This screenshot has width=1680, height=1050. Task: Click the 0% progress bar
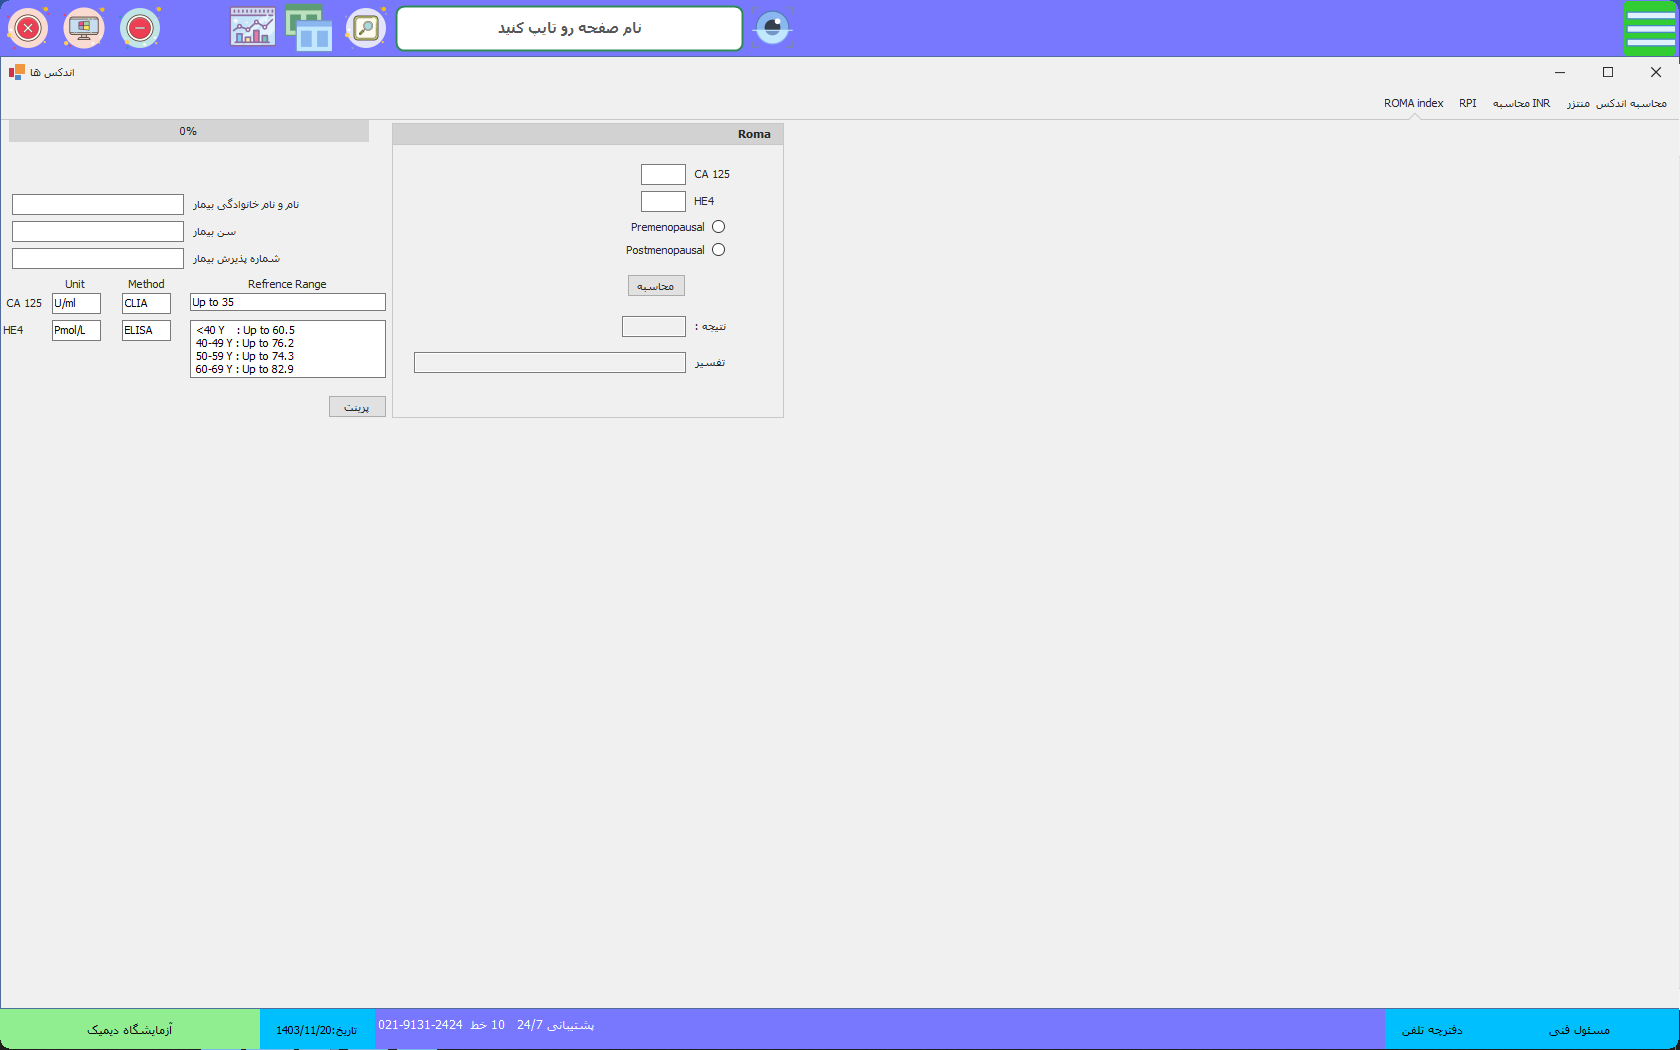(x=188, y=131)
